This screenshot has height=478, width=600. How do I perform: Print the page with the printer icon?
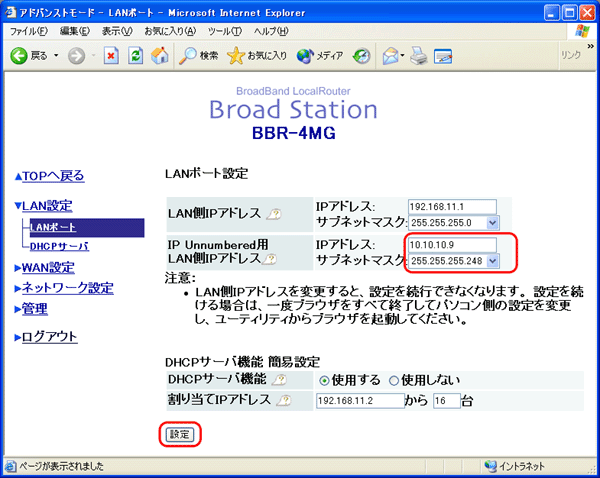point(419,56)
